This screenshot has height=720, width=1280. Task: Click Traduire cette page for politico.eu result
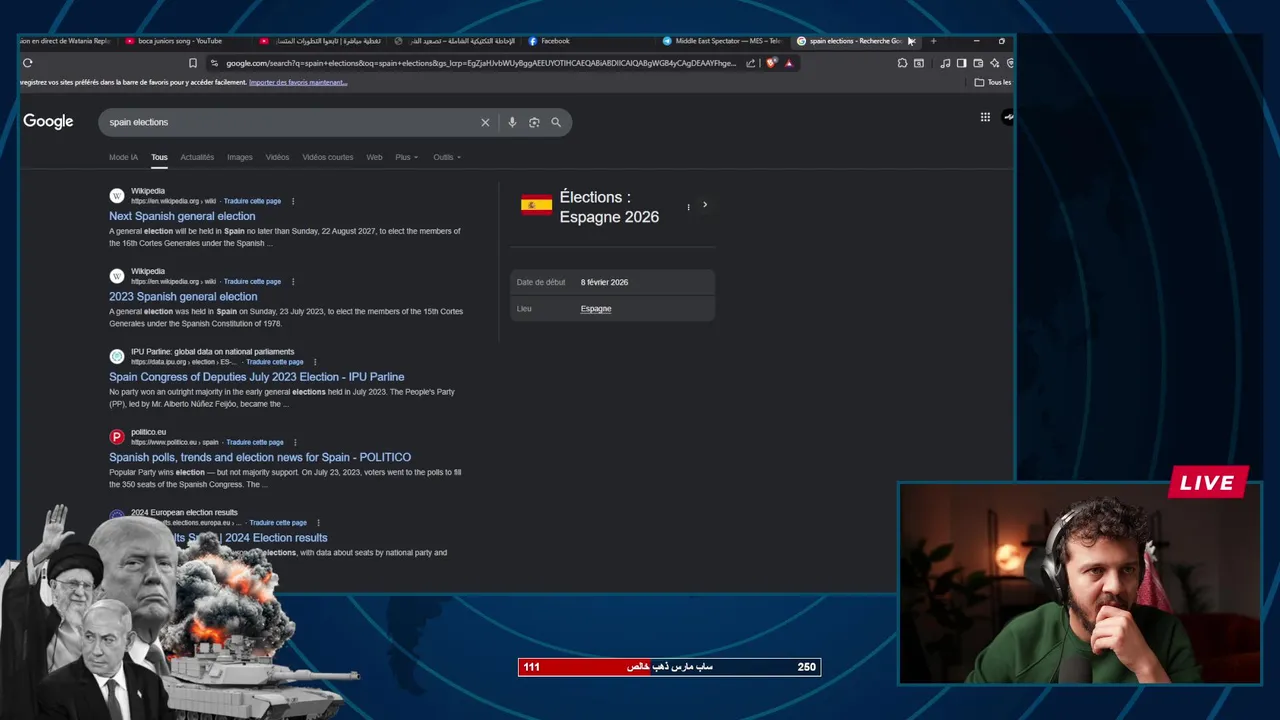click(x=255, y=442)
